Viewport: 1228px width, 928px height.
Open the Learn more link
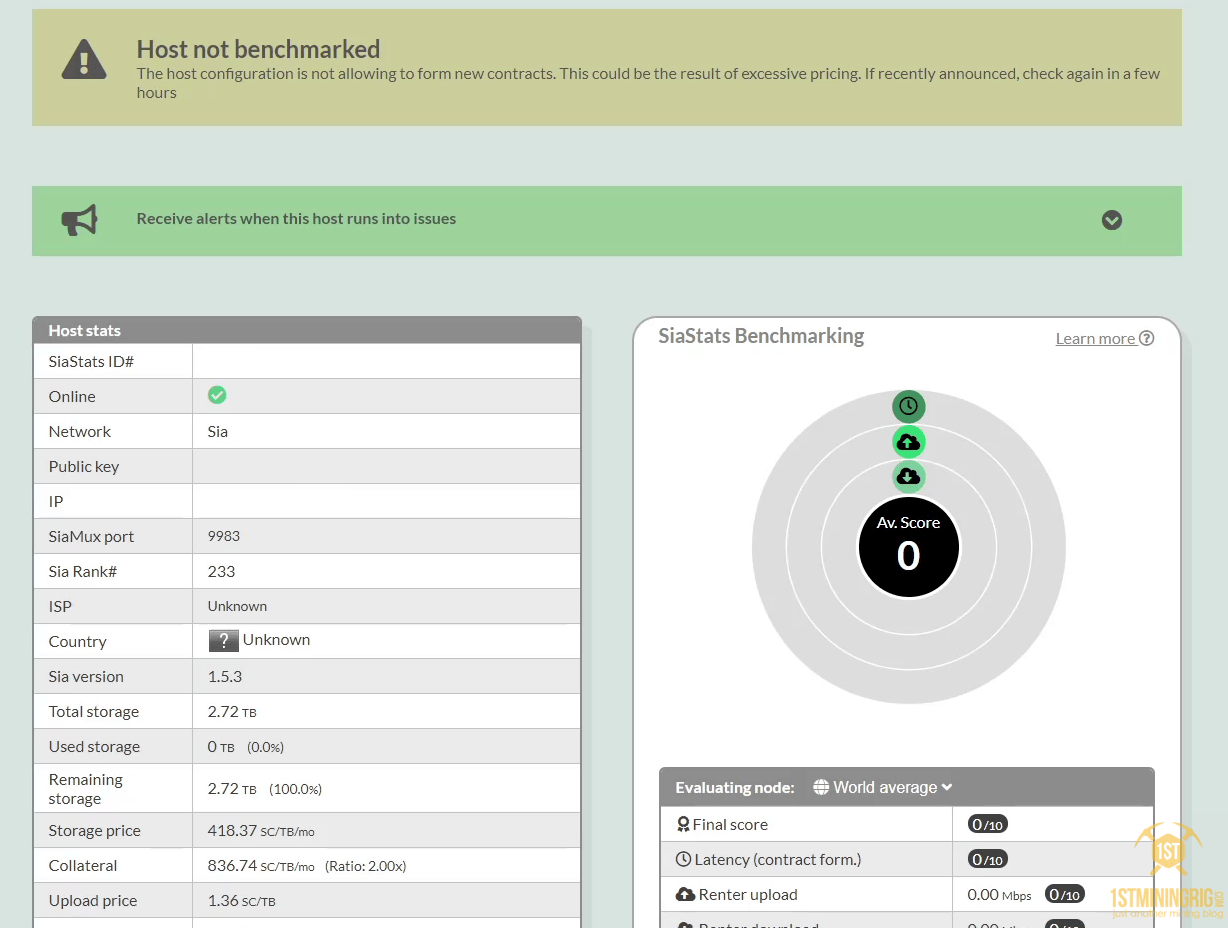pos(1105,338)
